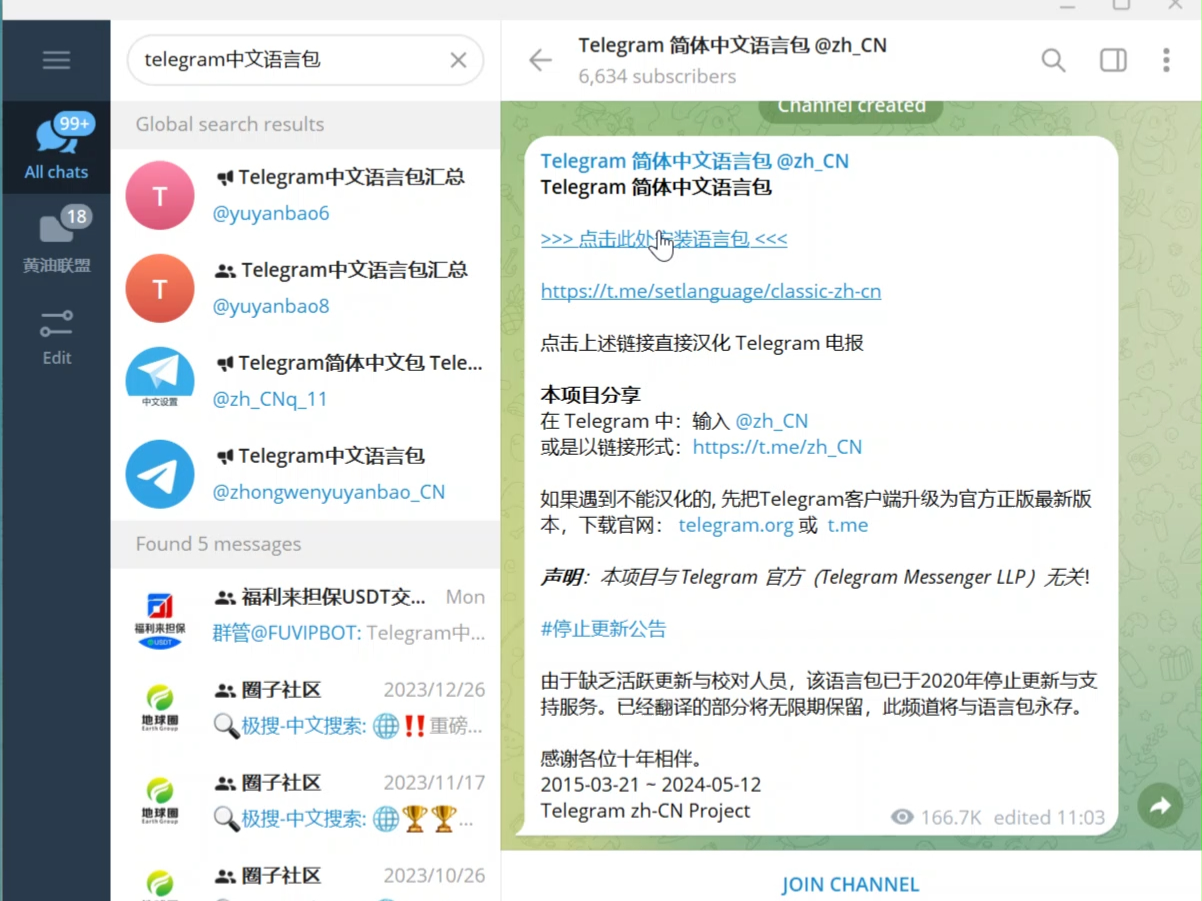The image size is (1202, 901).
Task: Click the @zh_CN mention in message body
Action: coord(772,421)
